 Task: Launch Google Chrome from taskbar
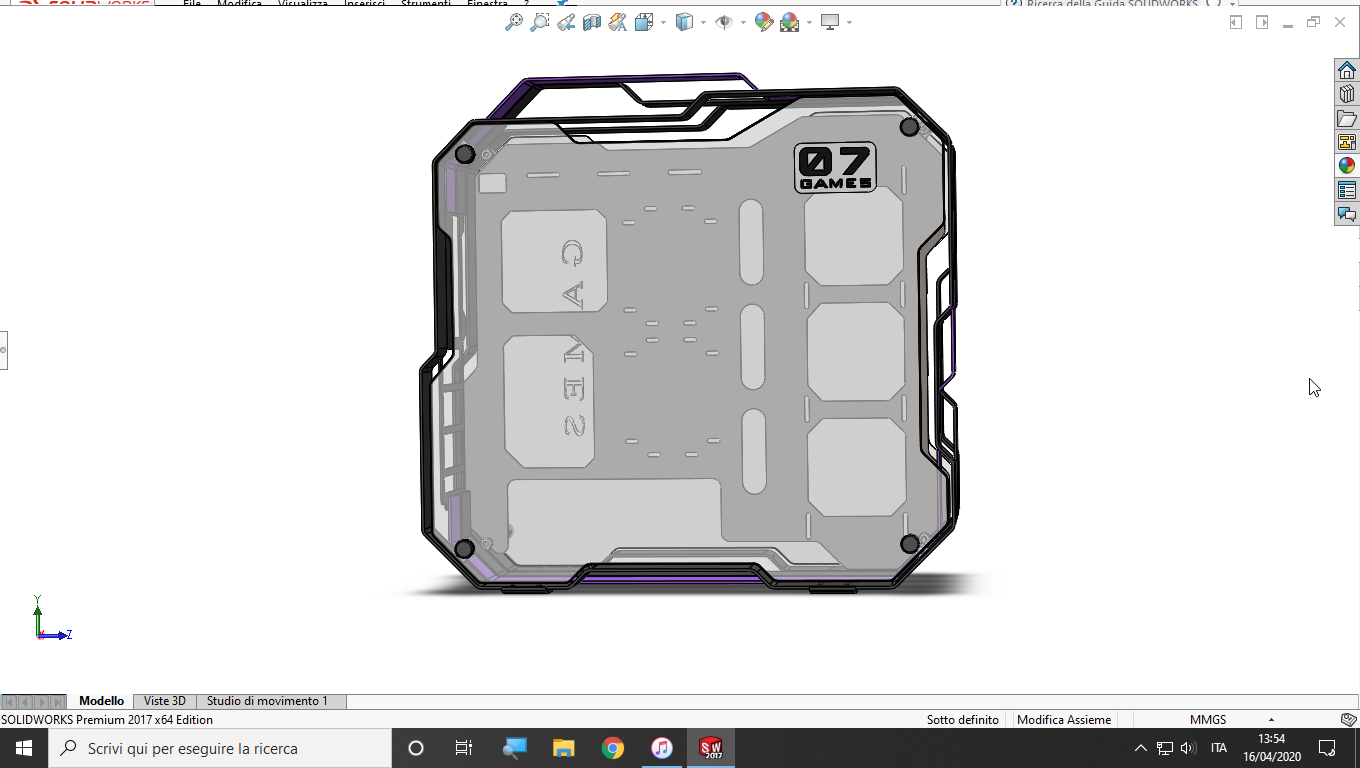pos(613,748)
